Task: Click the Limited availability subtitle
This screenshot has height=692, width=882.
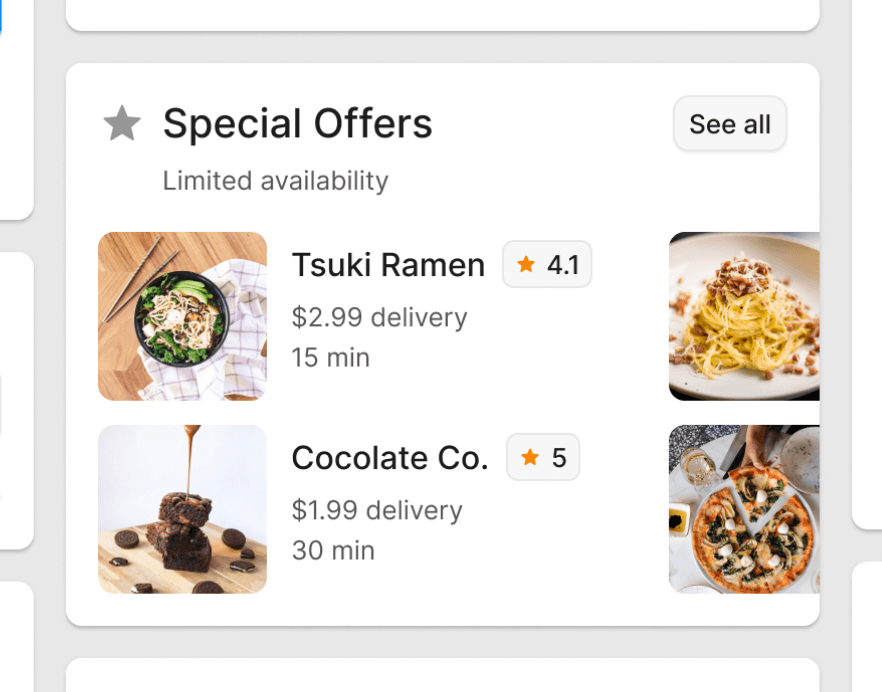Action: coord(275,181)
